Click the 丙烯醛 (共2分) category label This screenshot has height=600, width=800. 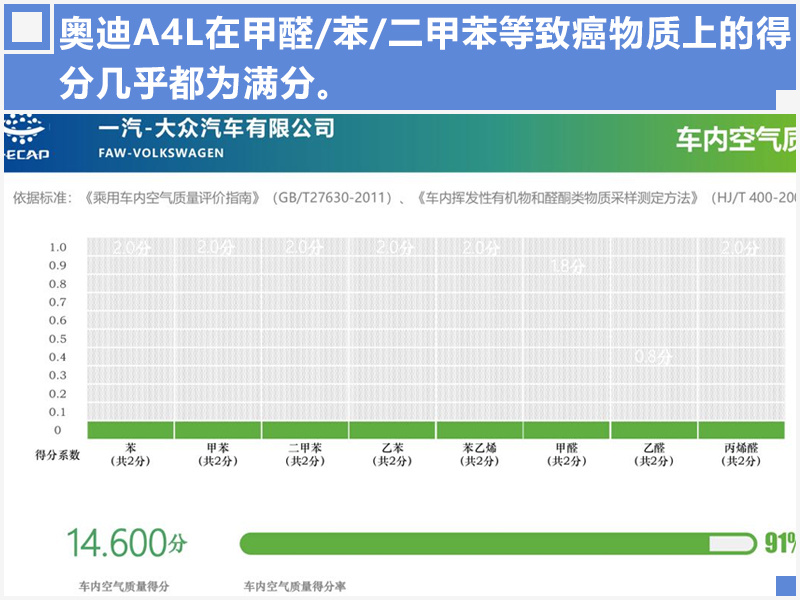(741, 455)
